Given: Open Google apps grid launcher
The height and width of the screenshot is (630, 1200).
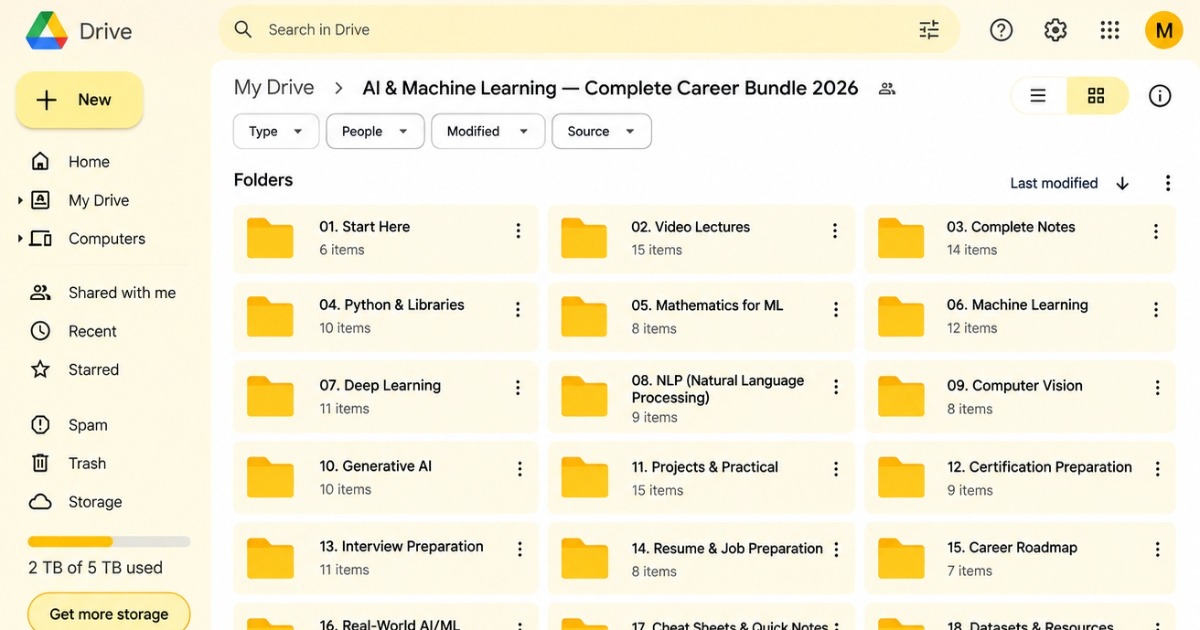Looking at the screenshot, I should [1109, 30].
